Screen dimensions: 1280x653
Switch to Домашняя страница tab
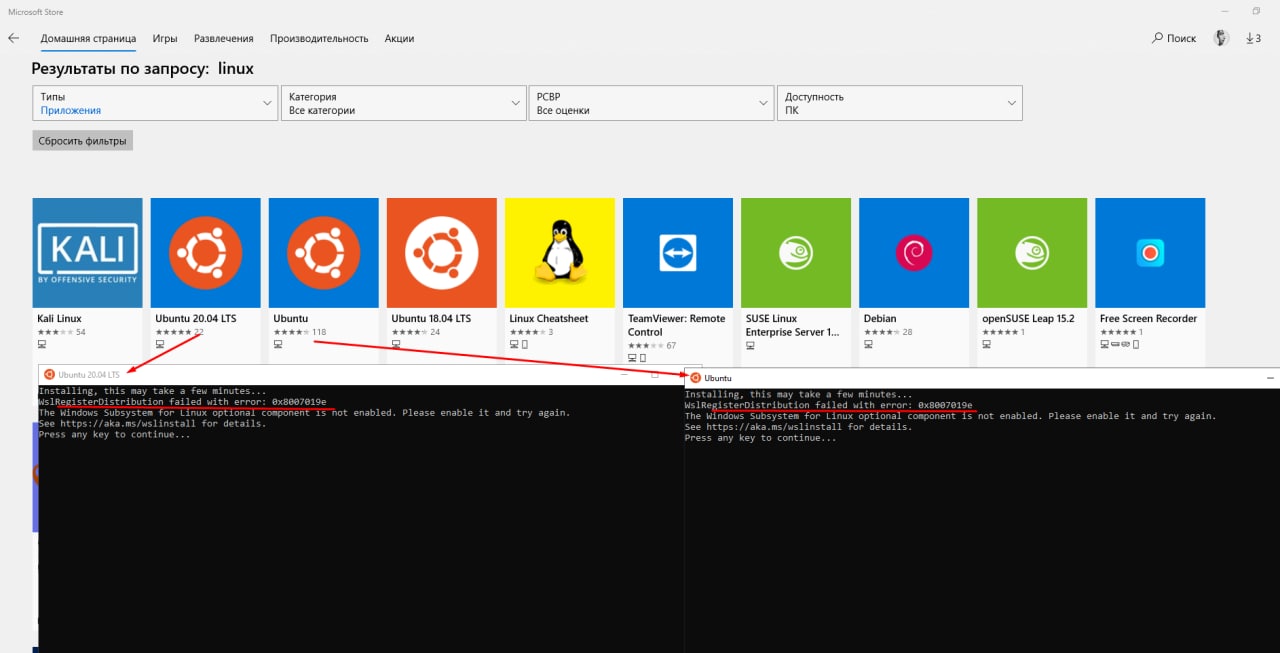click(x=88, y=38)
